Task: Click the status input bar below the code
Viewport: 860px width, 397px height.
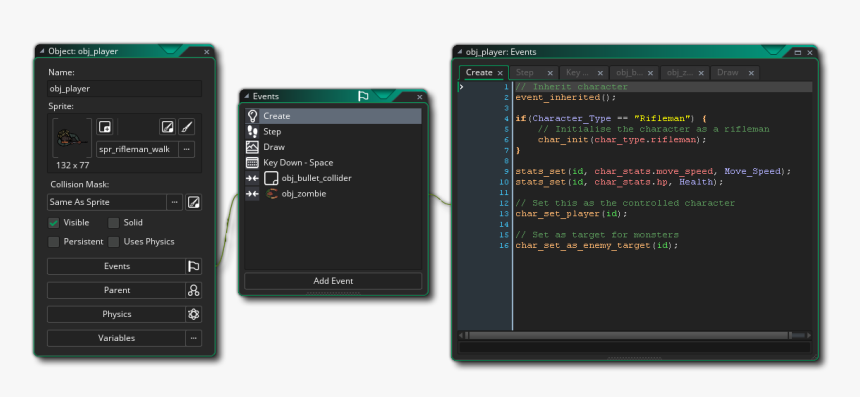Action: pyautogui.click(x=635, y=347)
